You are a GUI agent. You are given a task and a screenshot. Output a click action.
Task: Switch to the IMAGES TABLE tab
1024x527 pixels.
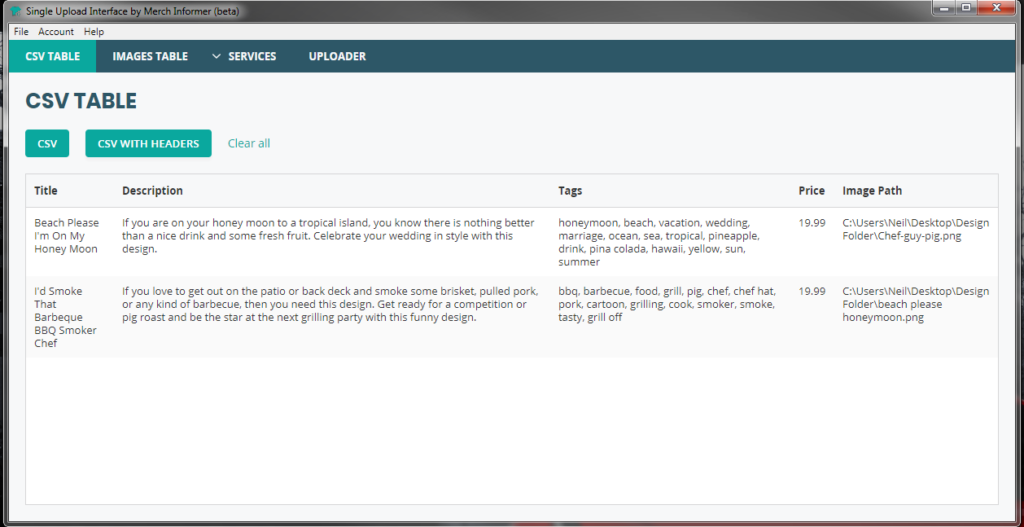click(150, 56)
